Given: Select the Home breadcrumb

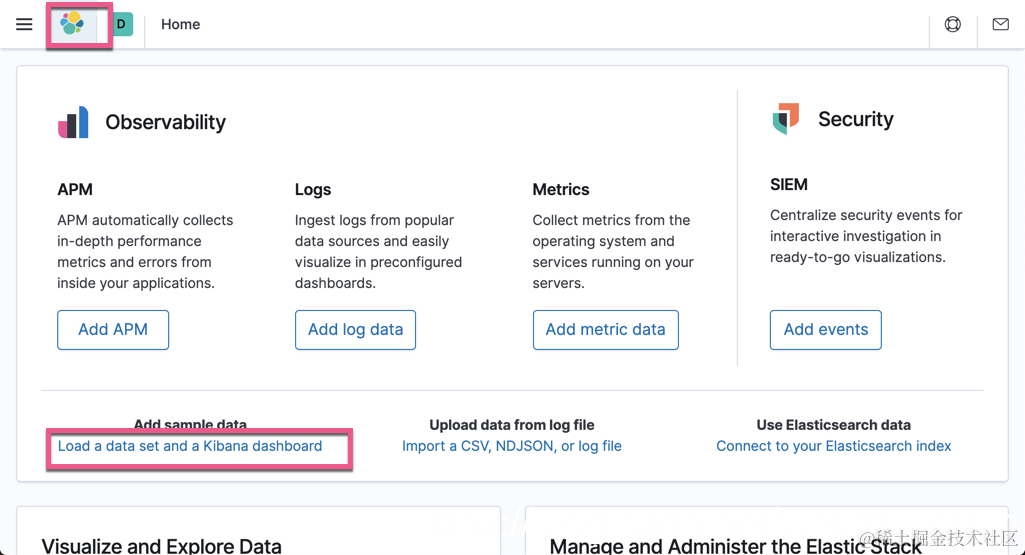Looking at the screenshot, I should click(180, 24).
